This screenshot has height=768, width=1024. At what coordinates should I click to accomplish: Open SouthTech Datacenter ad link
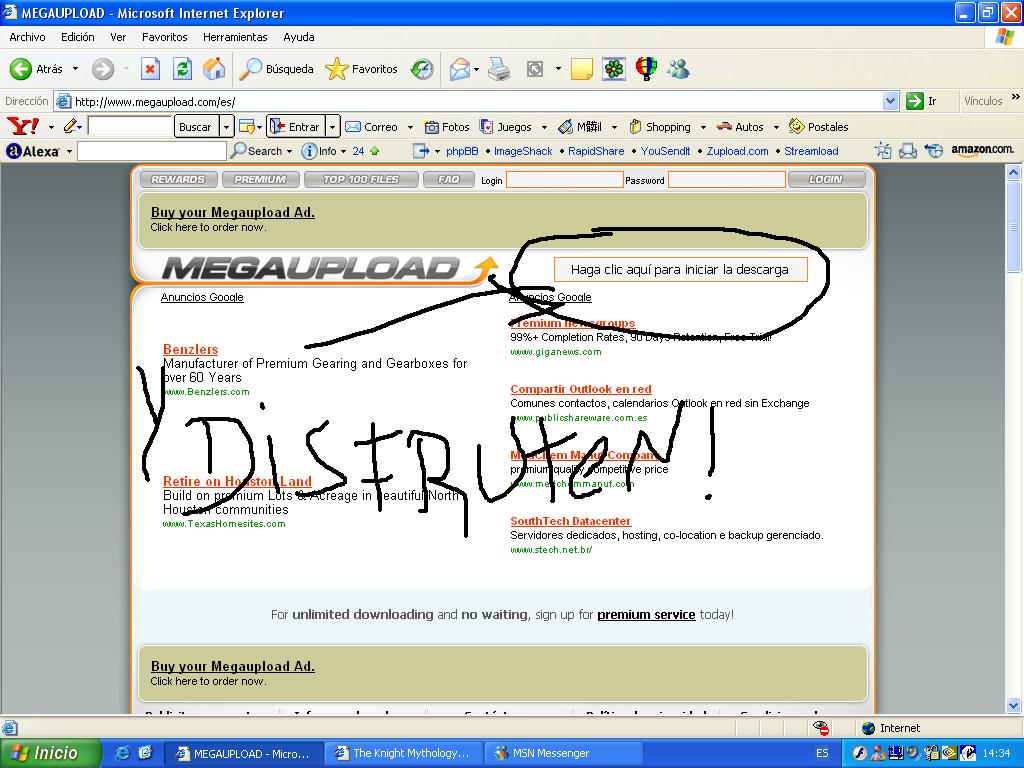[x=571, y=521]
